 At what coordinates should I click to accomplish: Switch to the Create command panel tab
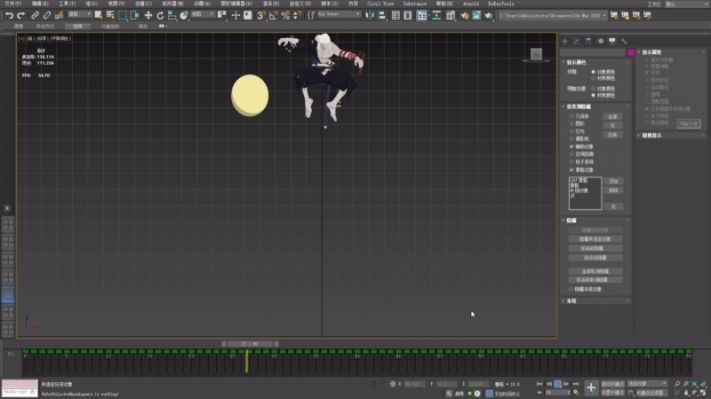tap(565, 41)
